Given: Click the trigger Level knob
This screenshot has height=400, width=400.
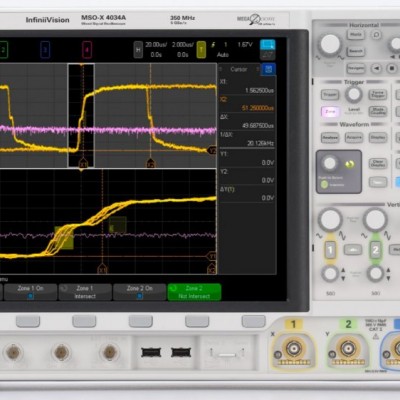Looking at the screenshot, I should [354, 95].
